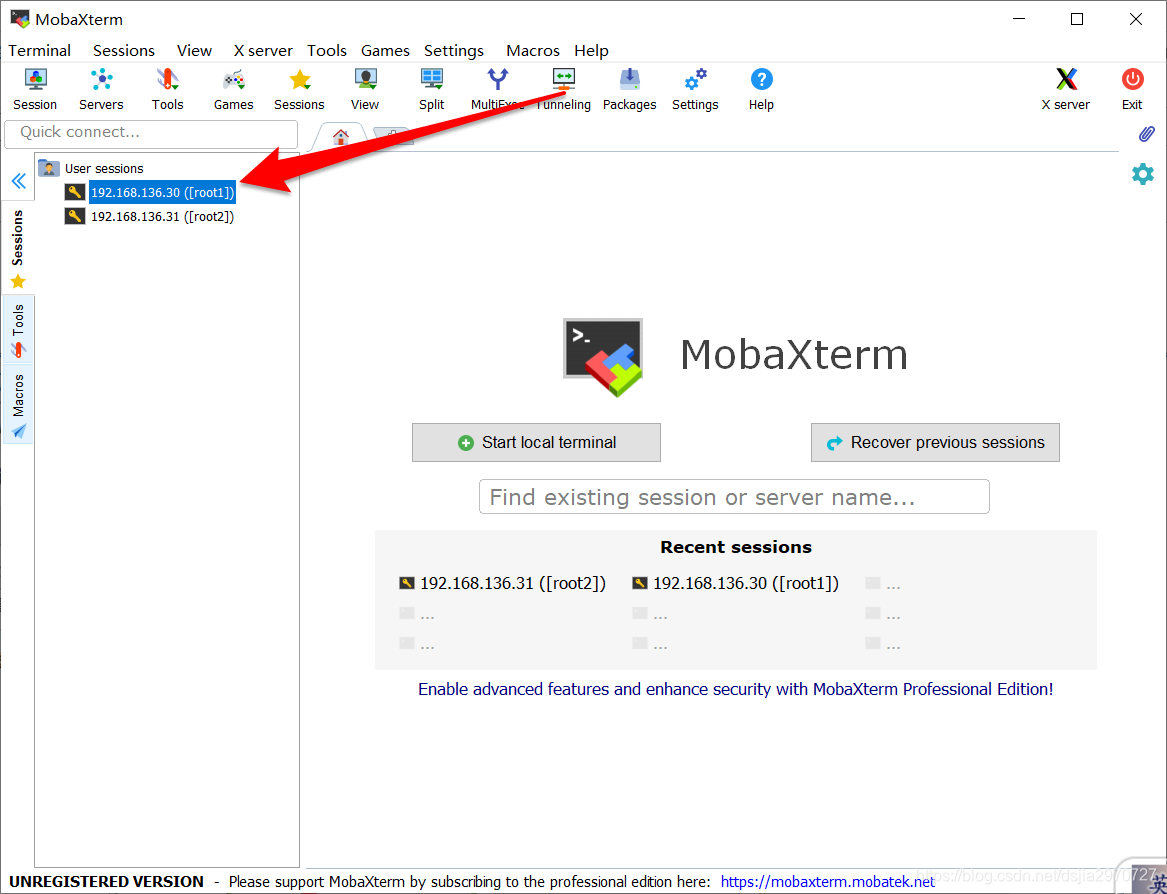
Task: Click the paperclip icon at right edge
Action: (1146, 134)
